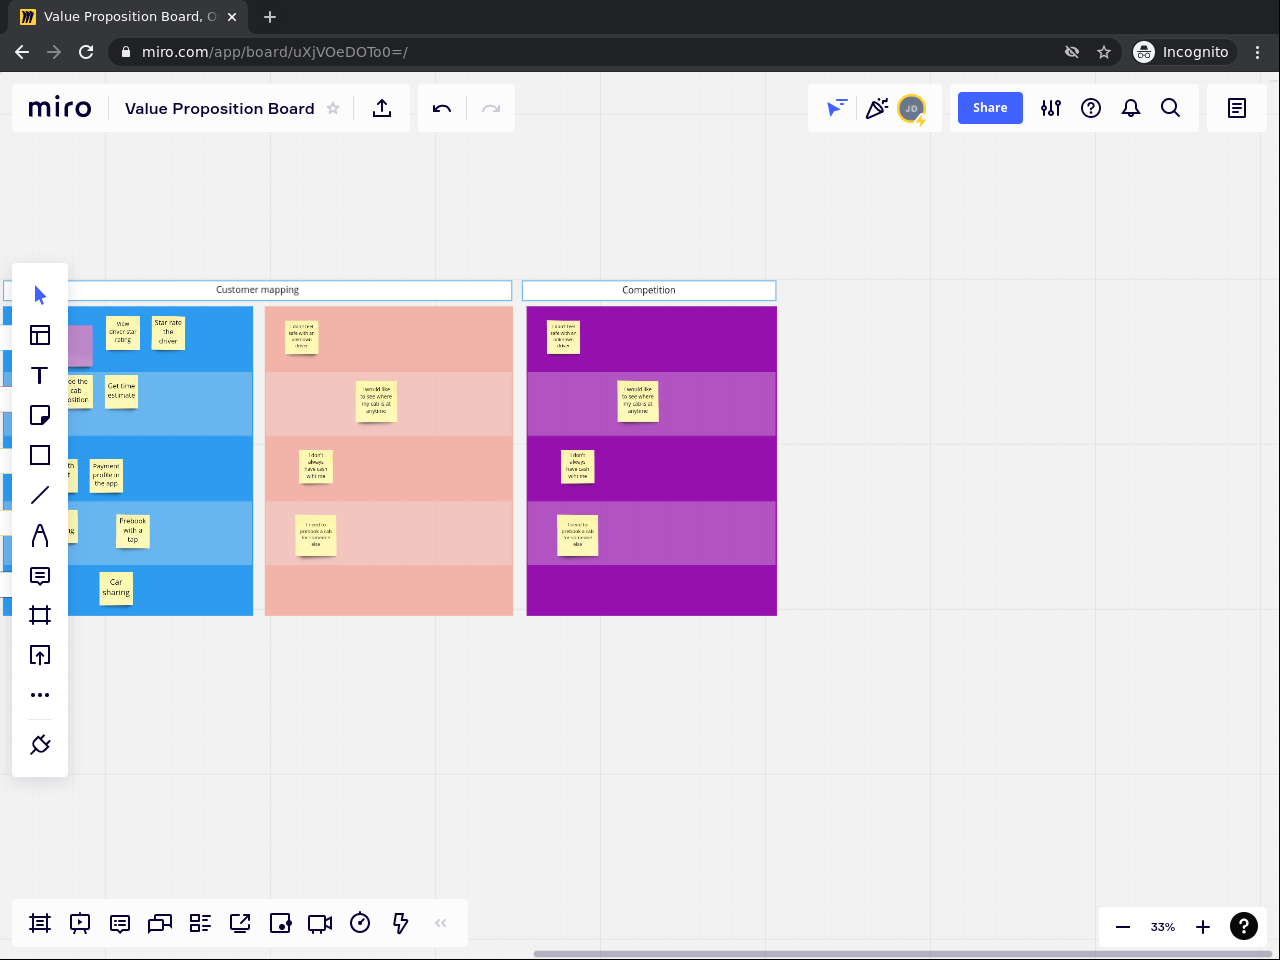
Task: Show more tools via three dots
Action: tap(40, 695)
